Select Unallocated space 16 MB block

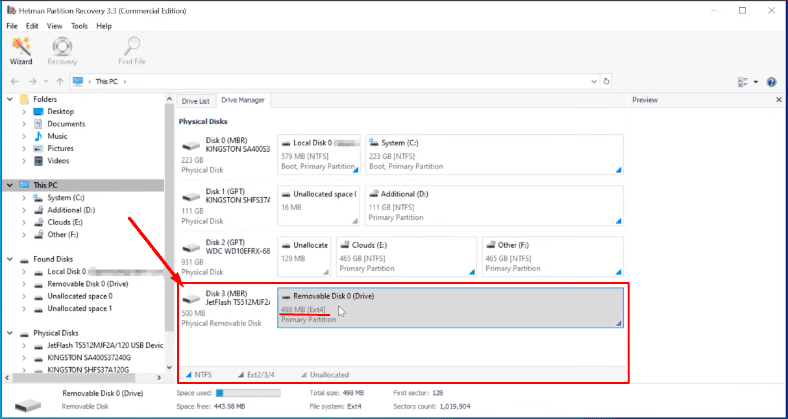[x=319, y=205]
